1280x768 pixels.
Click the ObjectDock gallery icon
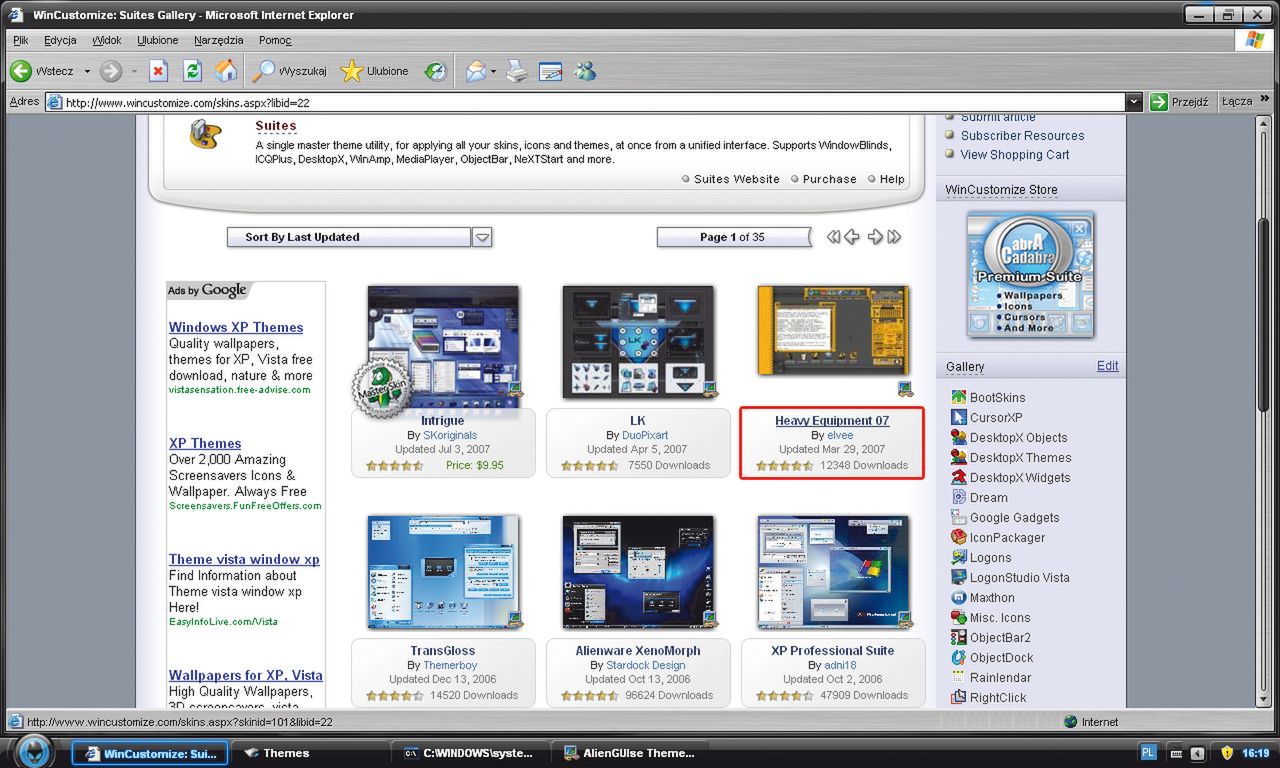[959, 657]
